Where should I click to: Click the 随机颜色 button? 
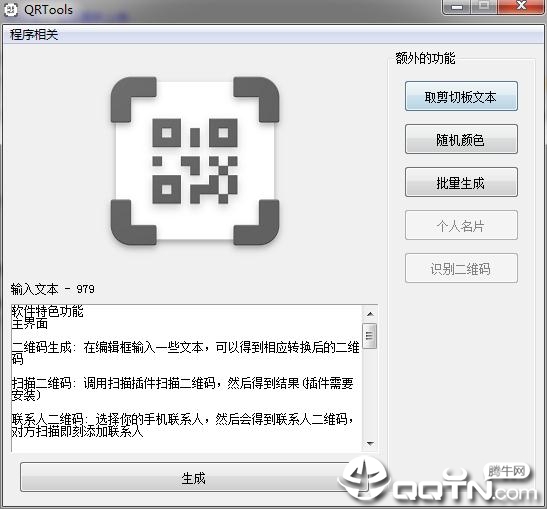click(x=461, y=139)
